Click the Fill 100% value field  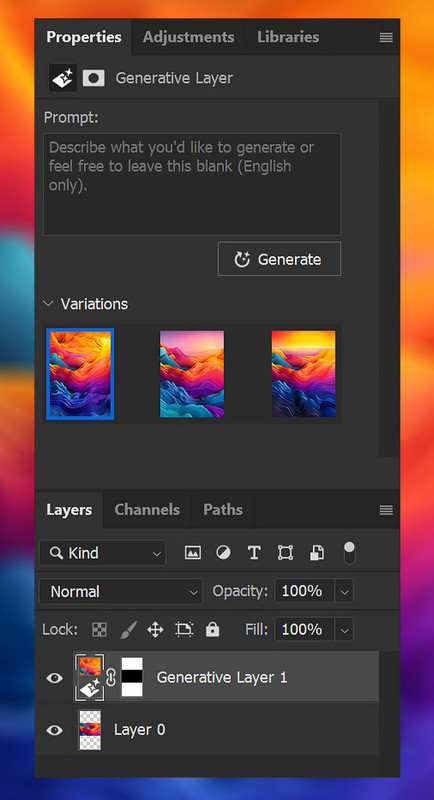point(304,630)
